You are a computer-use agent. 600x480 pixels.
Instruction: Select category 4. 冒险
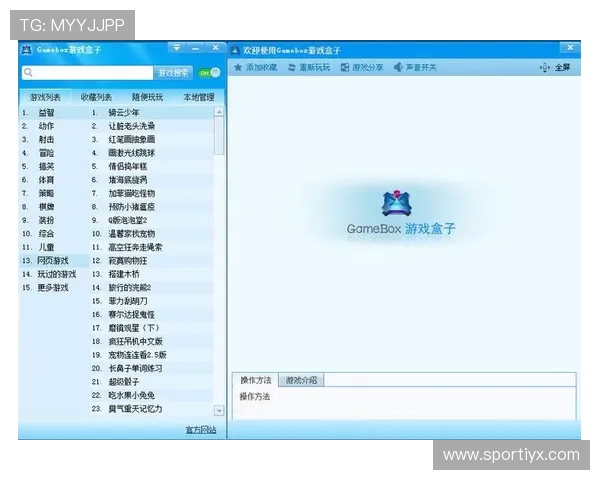coord(54,153)
